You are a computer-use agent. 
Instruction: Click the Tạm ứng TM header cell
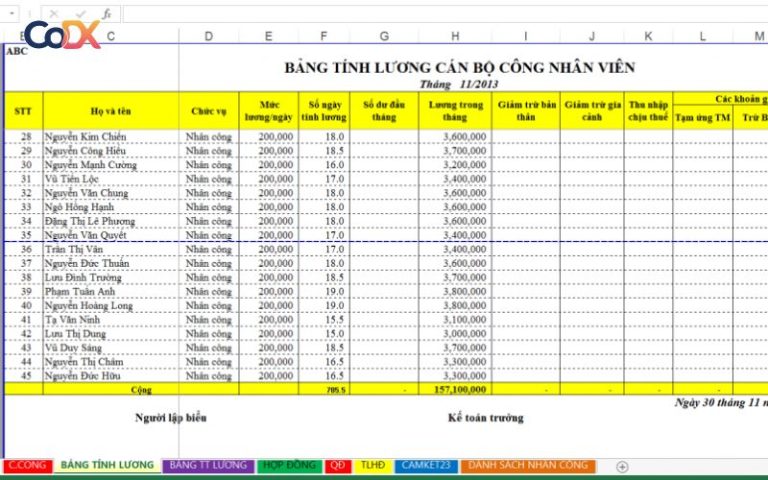click(x=702, y=118)
